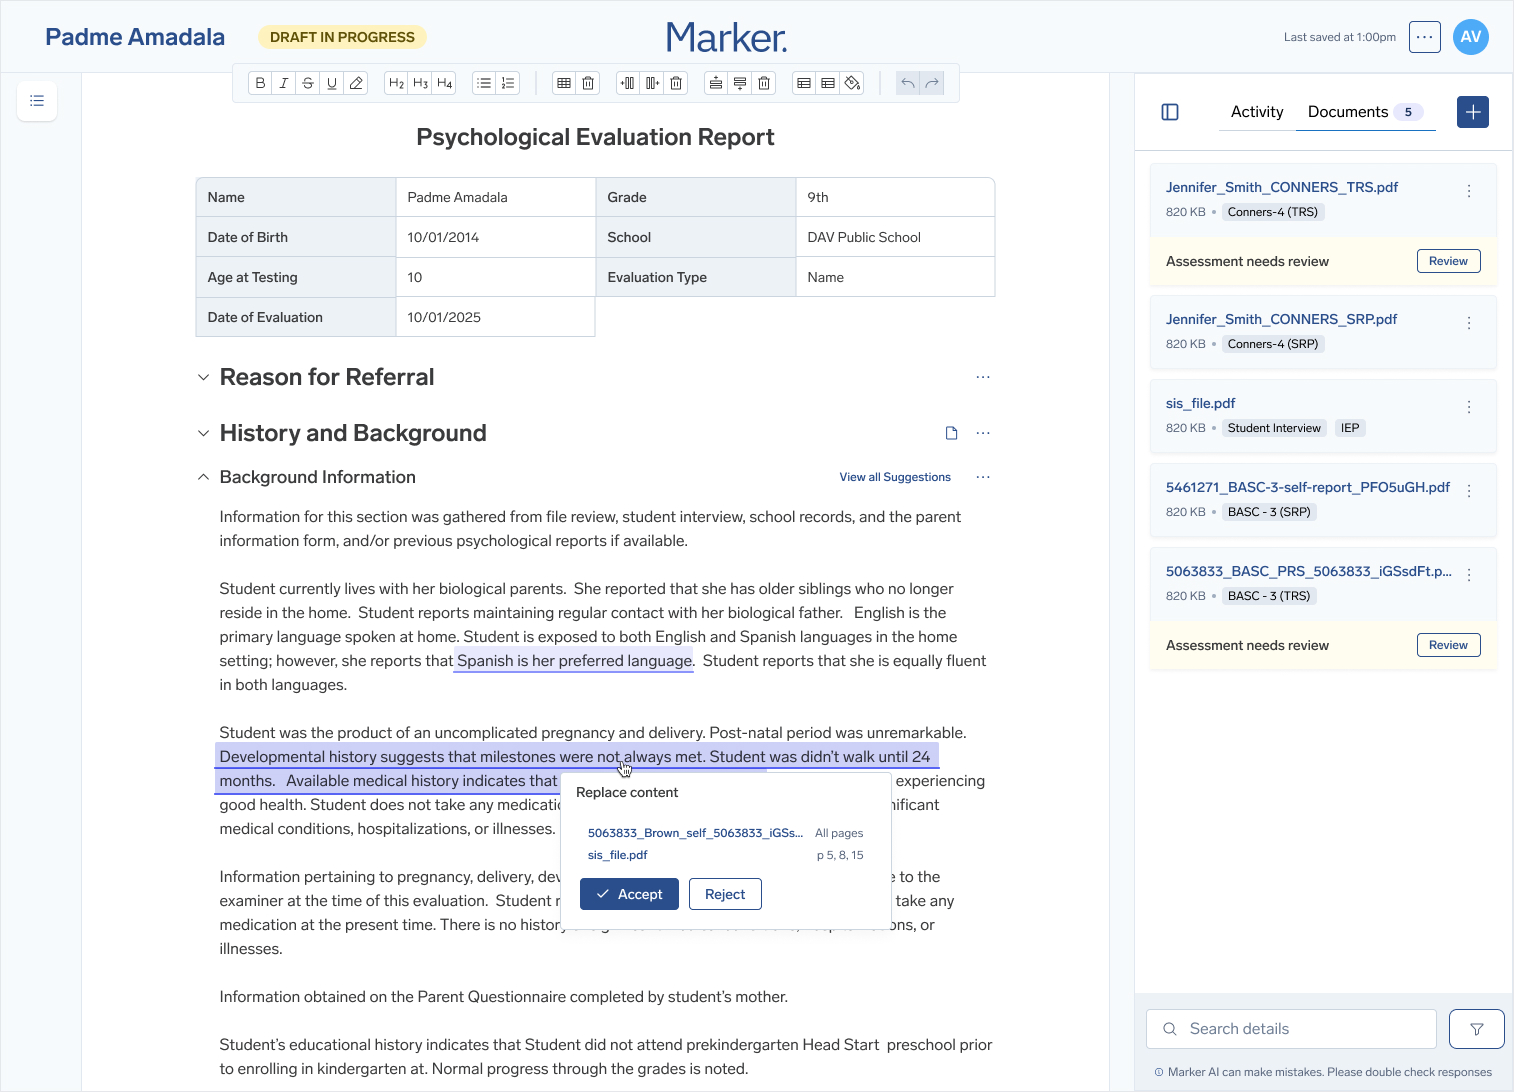This screenshot has height=1092, width=1514.
Task: Open Jennifer_Smith_CONNERS_TRS.pdf document
Action: click(1282, 187)
